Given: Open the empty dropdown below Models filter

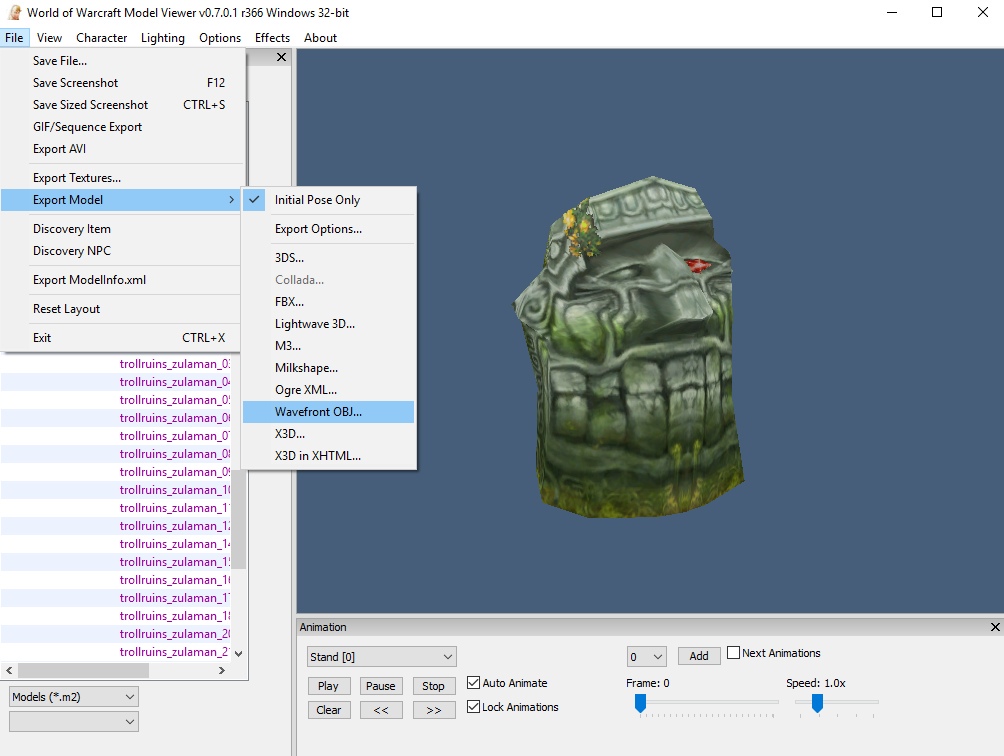Looking at the screenshot, I should pos(74,721).
